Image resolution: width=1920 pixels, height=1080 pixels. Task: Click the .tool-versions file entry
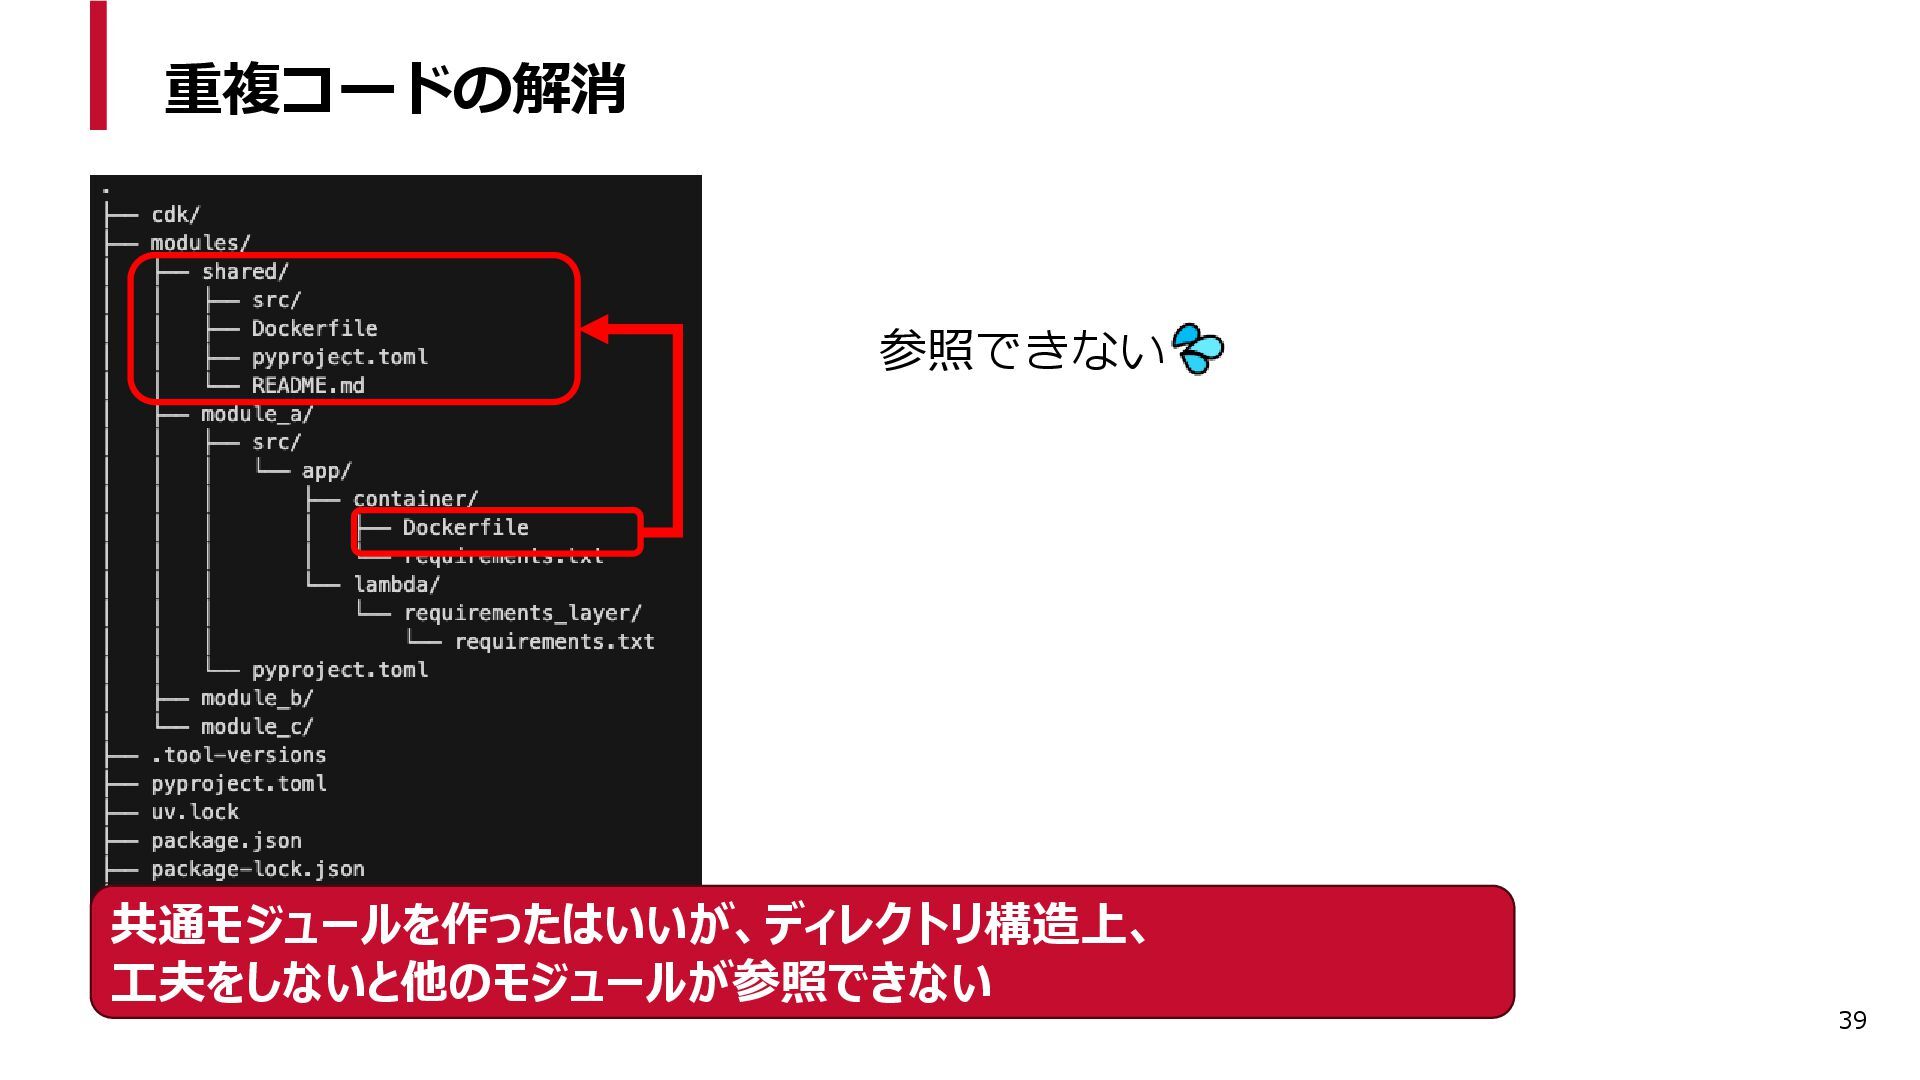(239, 755)
